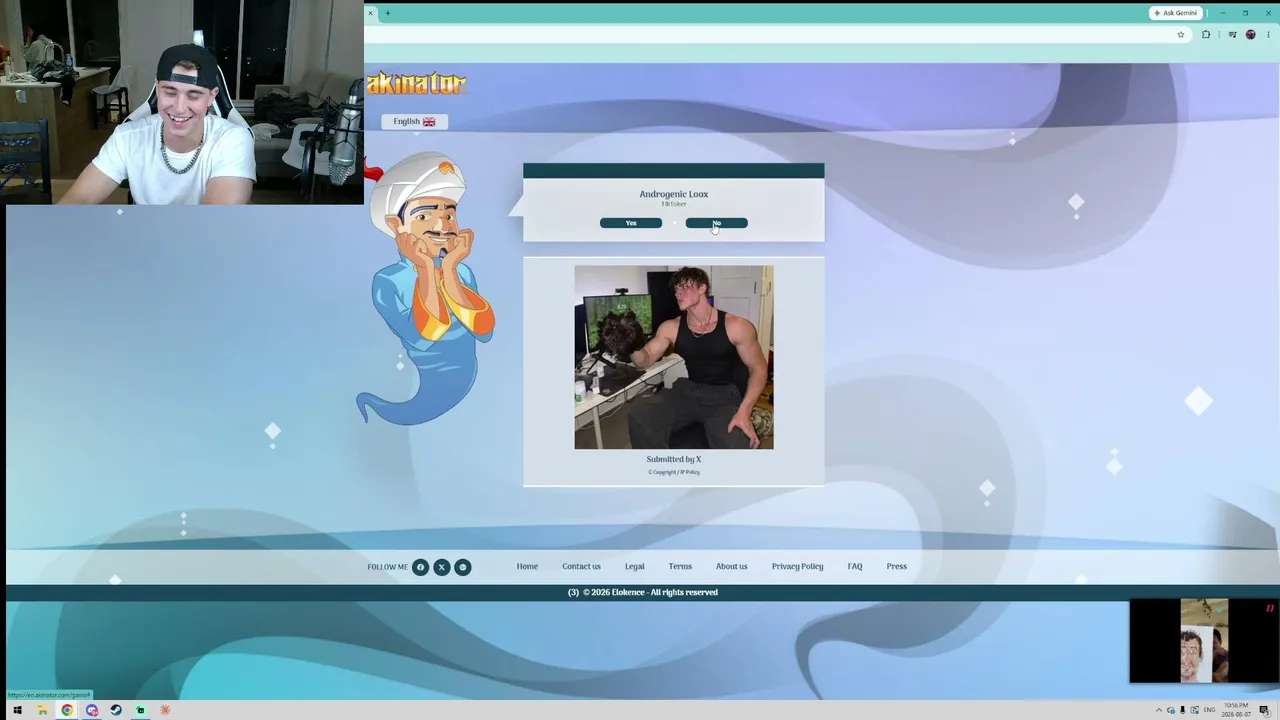
Task: Open the Legal footer link
Action: coord(635,566)
